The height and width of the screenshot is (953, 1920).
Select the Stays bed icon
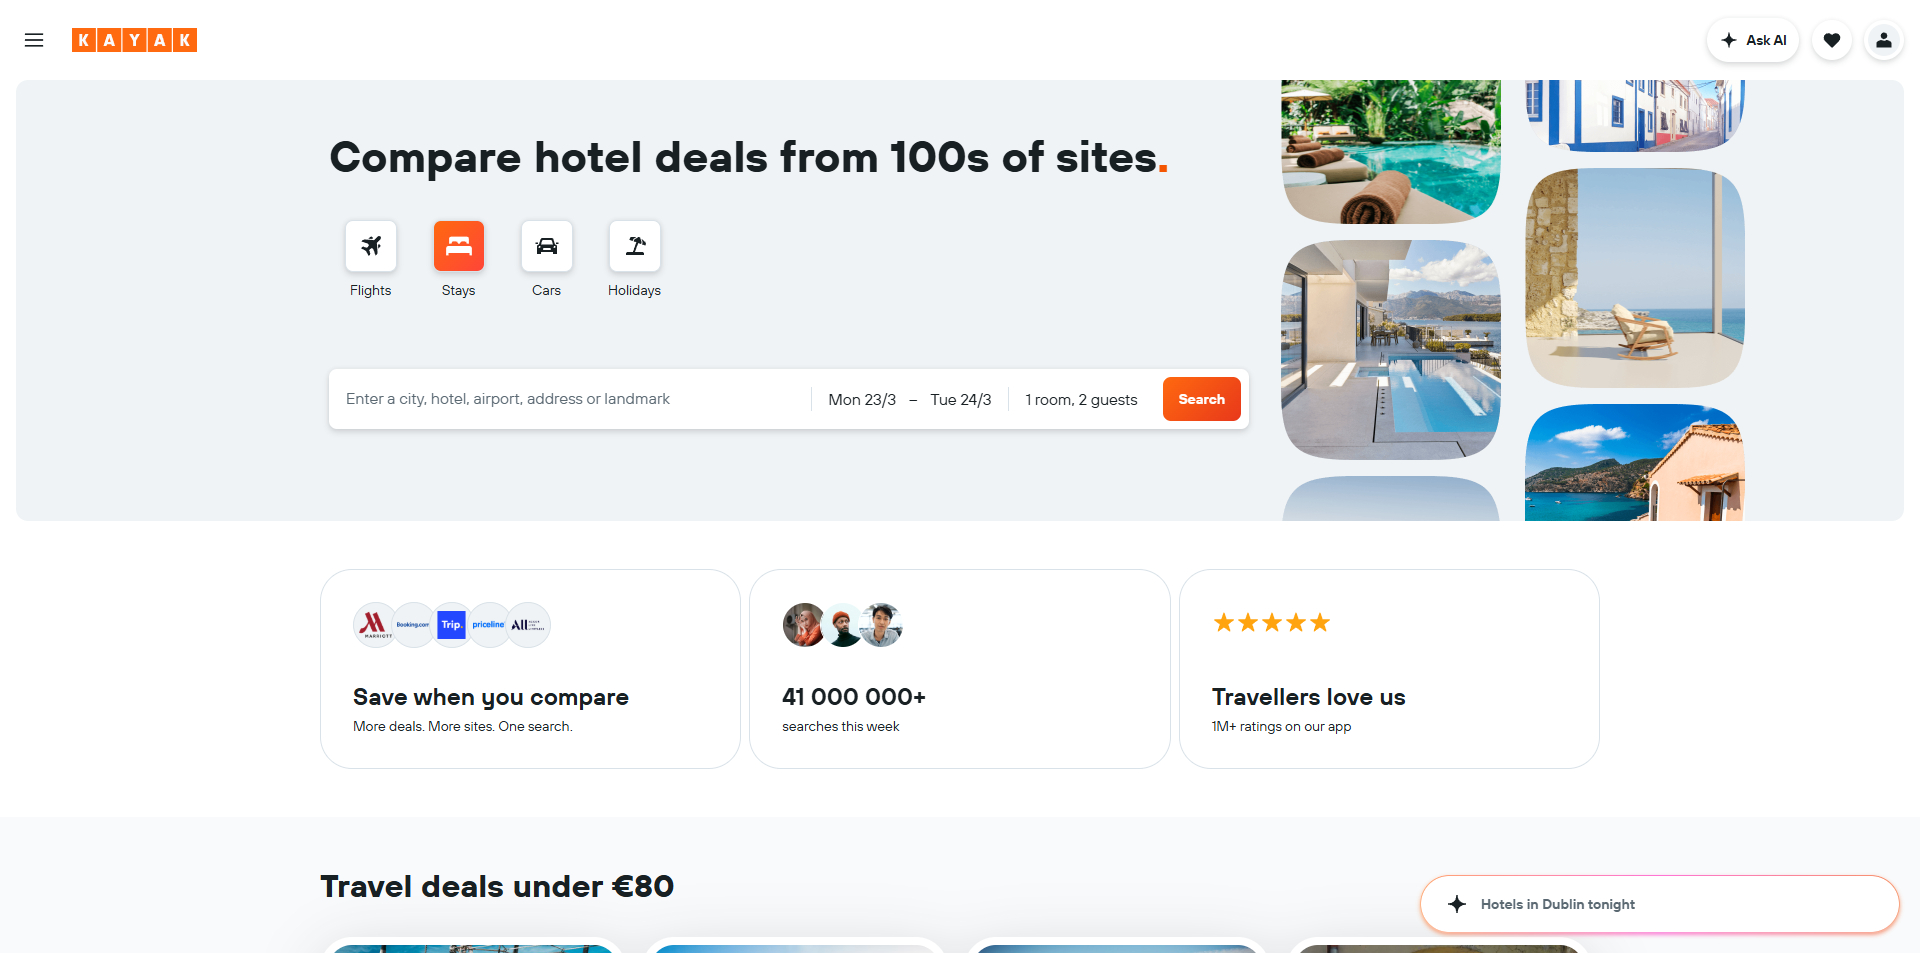click(x=459, y=246)
